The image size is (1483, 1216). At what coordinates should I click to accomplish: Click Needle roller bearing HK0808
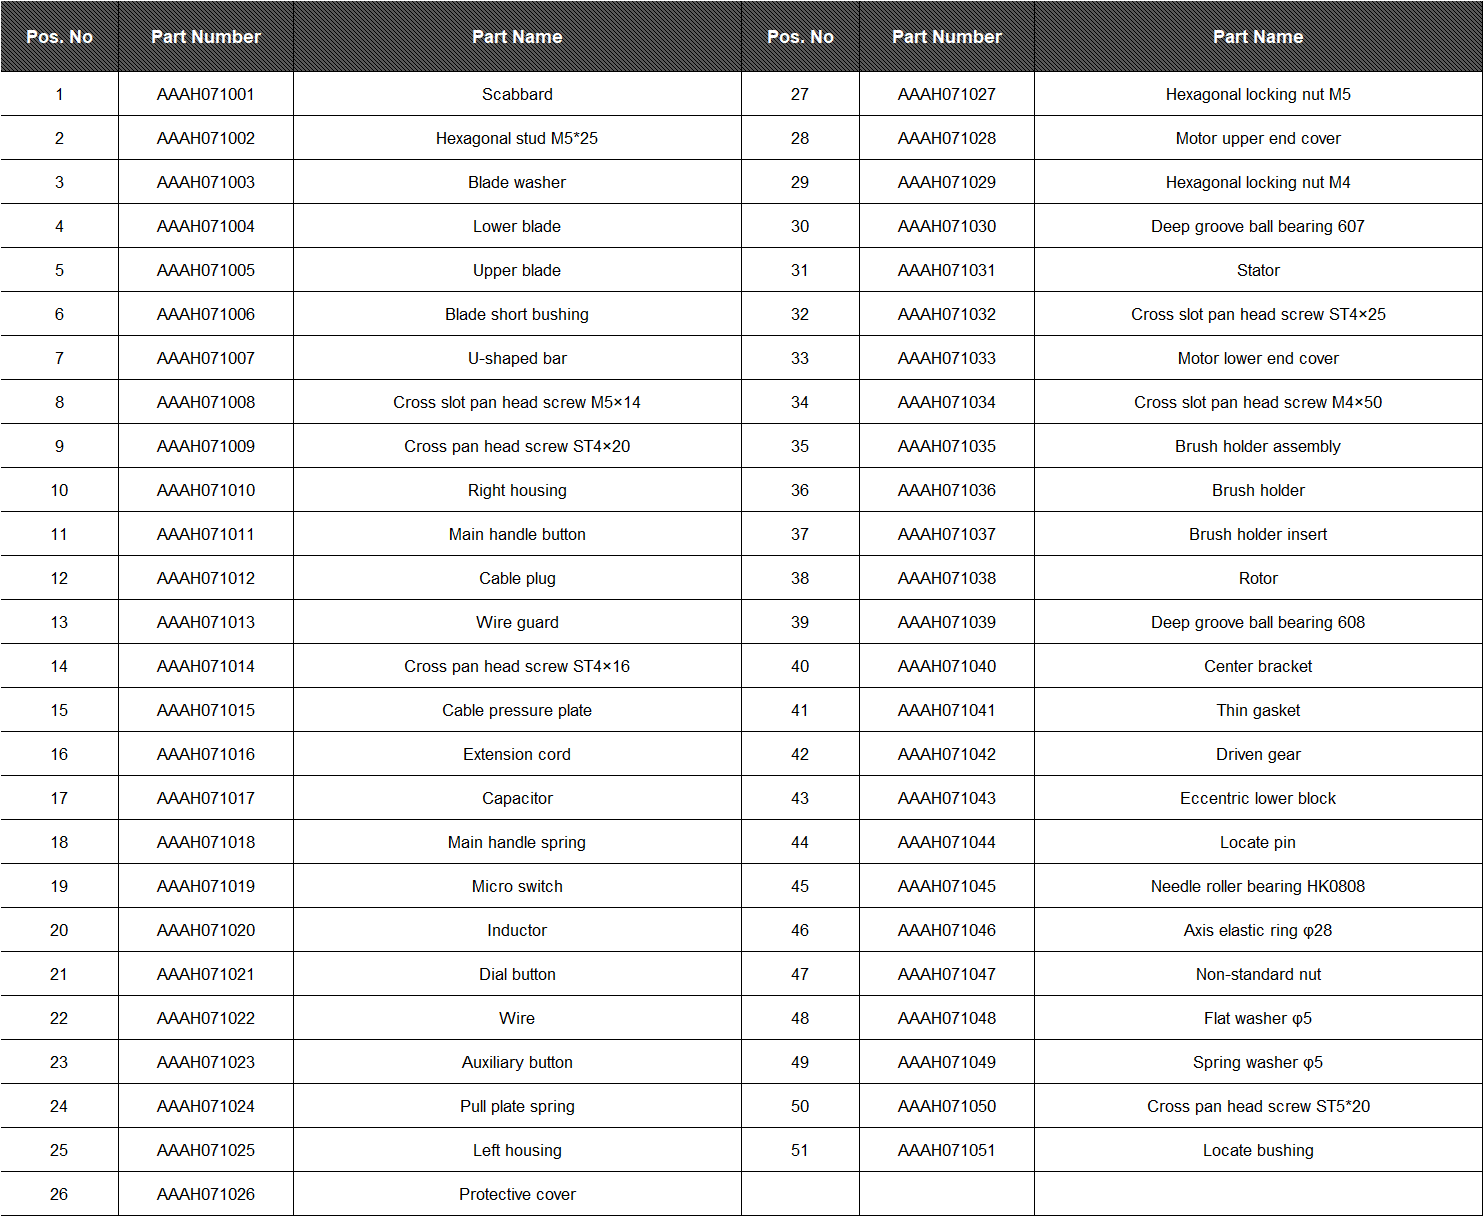pos(1258,886)
